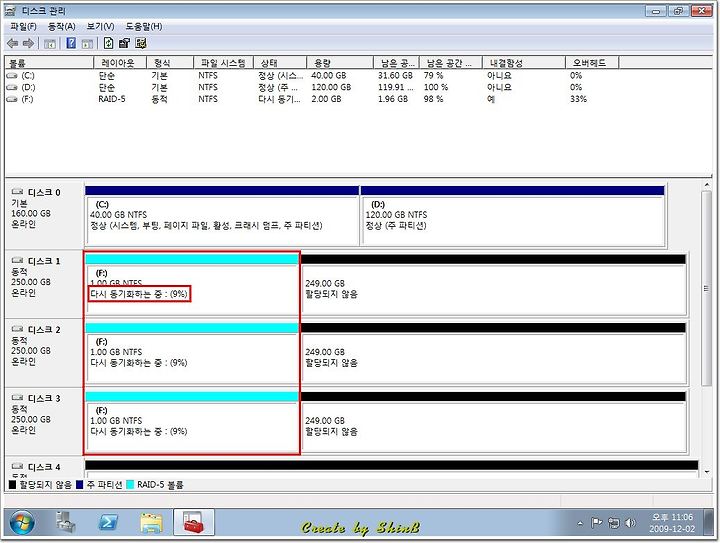Screen dimensions: 720x543
Task: Select 디스크 2 unallocated 249.00 GB space
Action: (x=494, y=353)
